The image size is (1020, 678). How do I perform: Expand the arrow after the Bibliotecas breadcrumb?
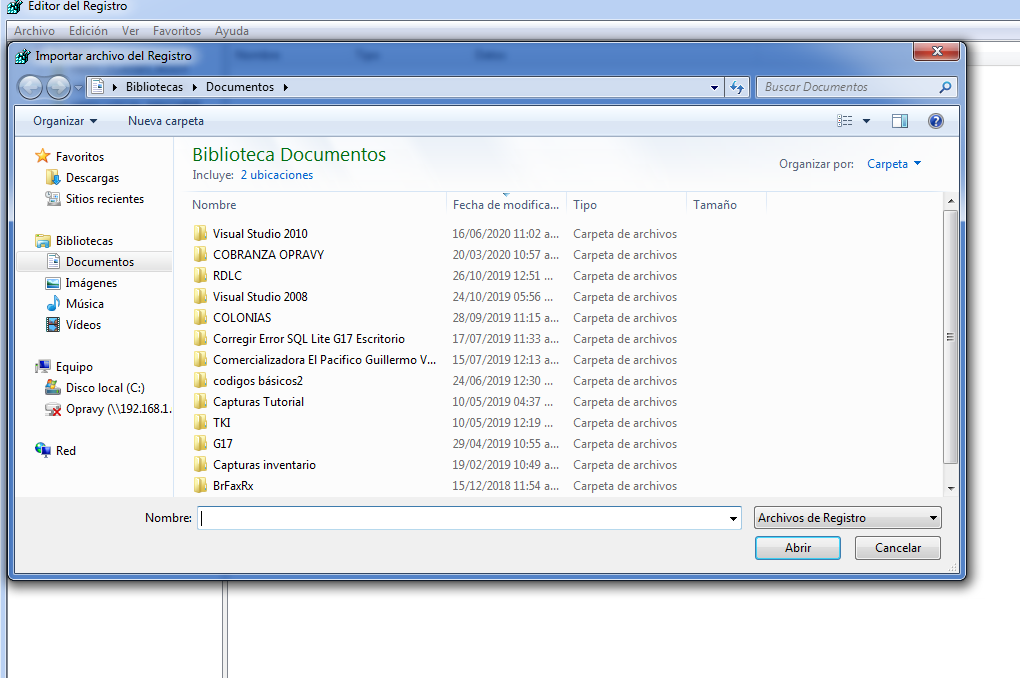(x=195, y=87)
